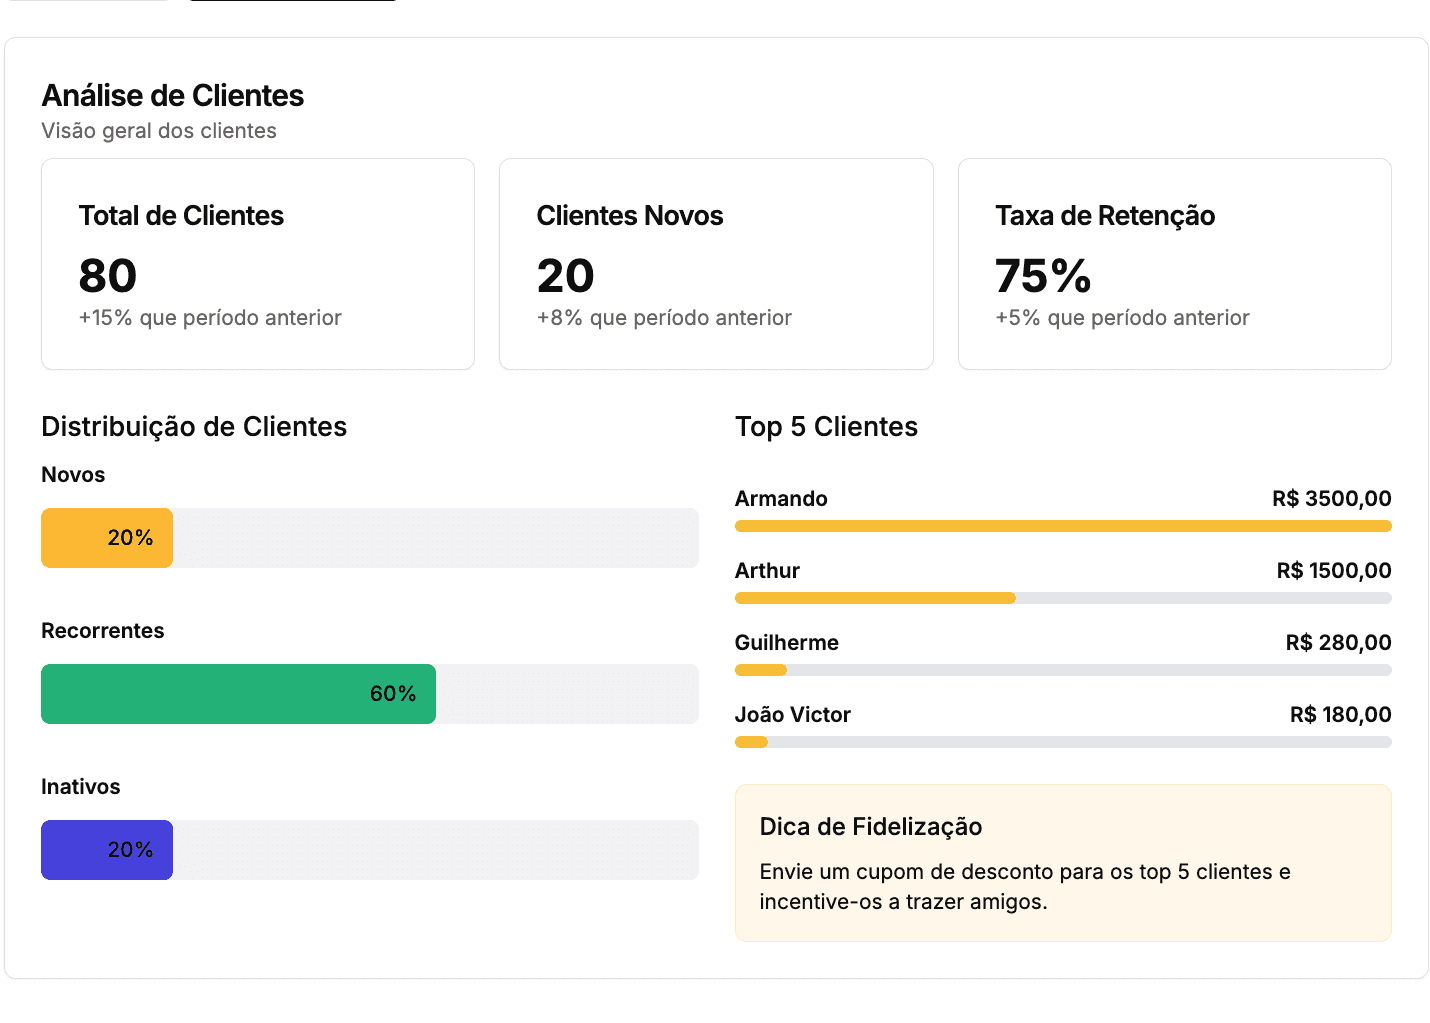Click the subtitle Visão geral dos clientes
The height and width of the screenshot is (1023, 1430).
159,131
